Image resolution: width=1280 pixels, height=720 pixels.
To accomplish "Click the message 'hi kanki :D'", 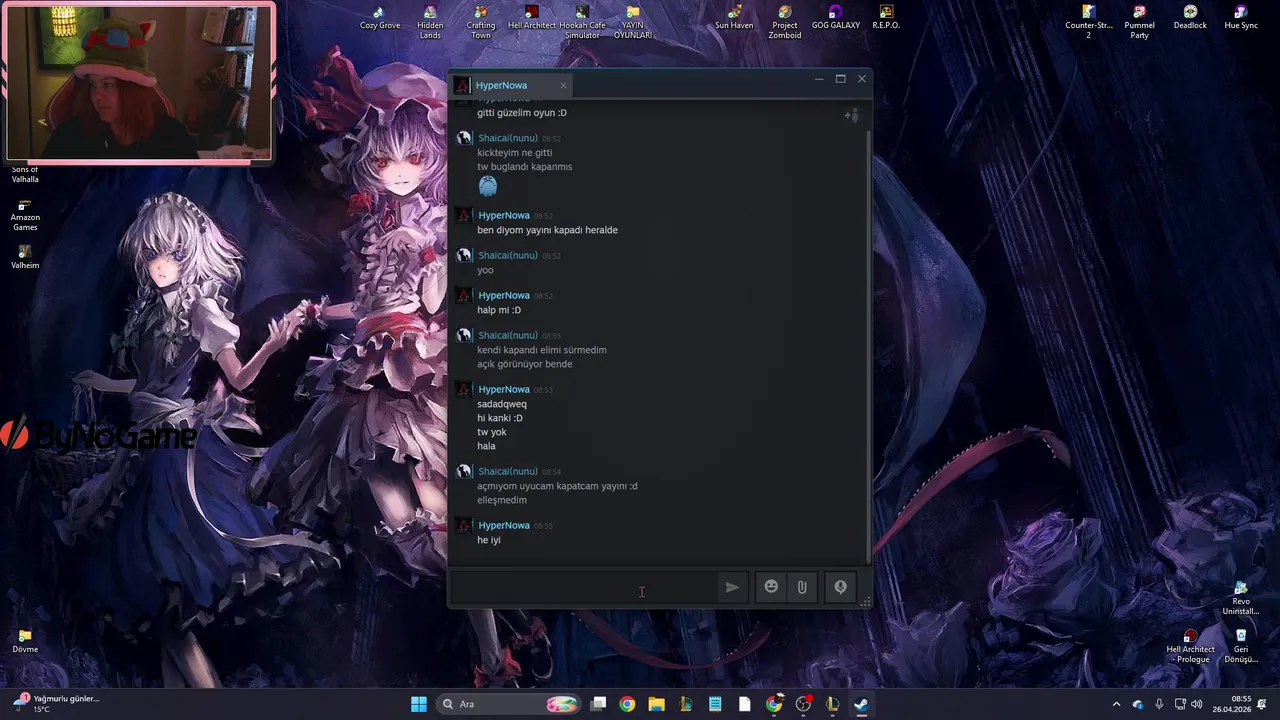I will click(x=500, y=418).
